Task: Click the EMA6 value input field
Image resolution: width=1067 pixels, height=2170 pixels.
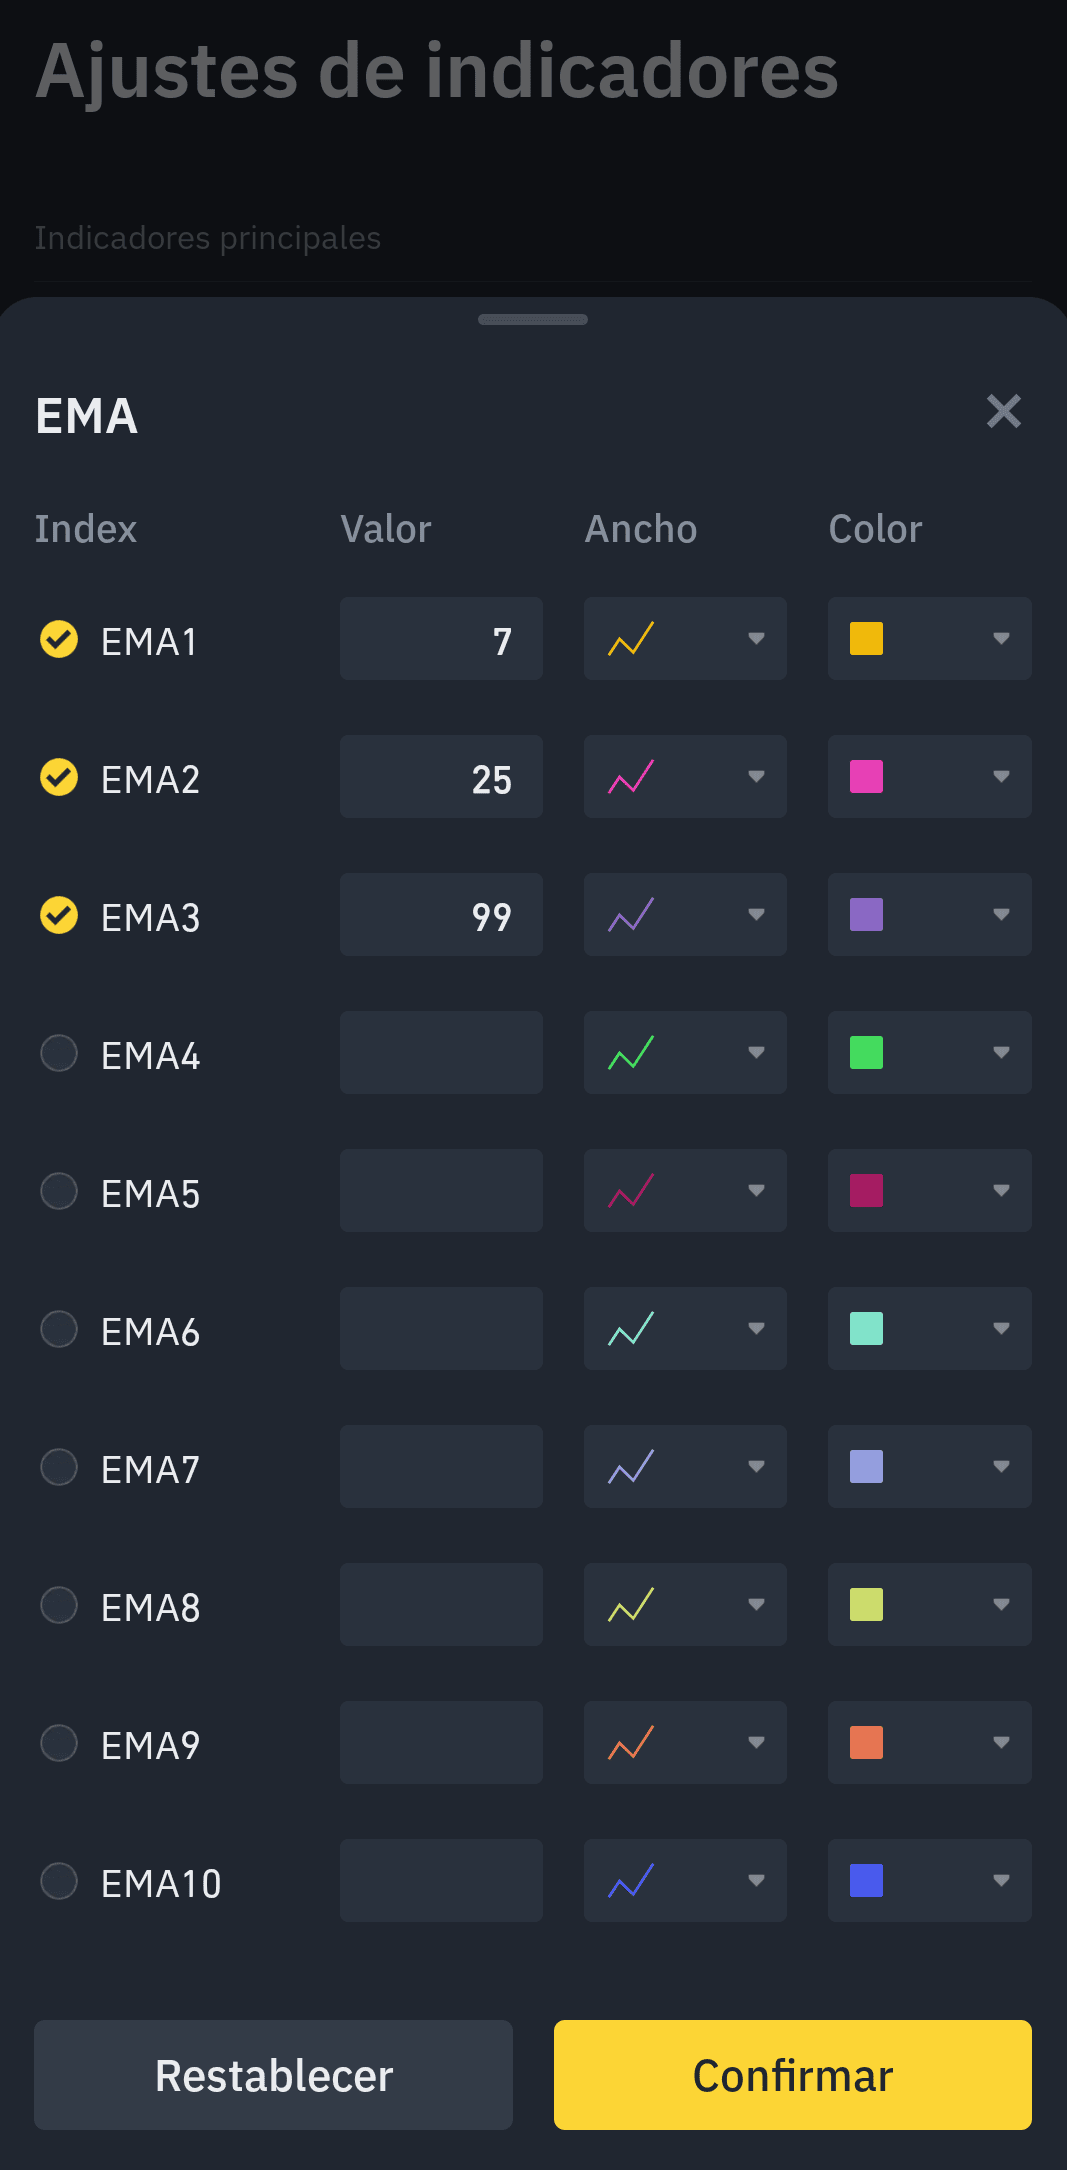Action: [x=441, y=1329]
